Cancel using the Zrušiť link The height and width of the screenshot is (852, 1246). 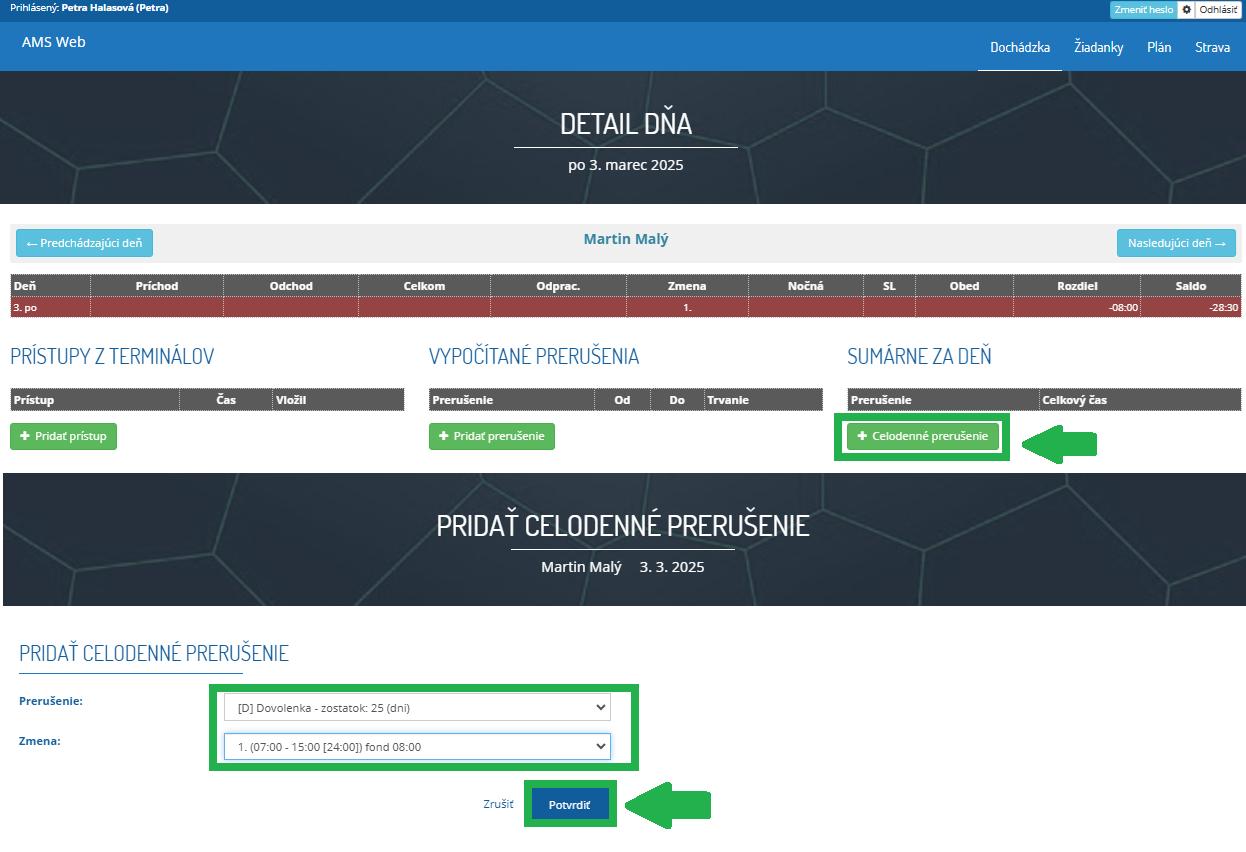[497, 803]
